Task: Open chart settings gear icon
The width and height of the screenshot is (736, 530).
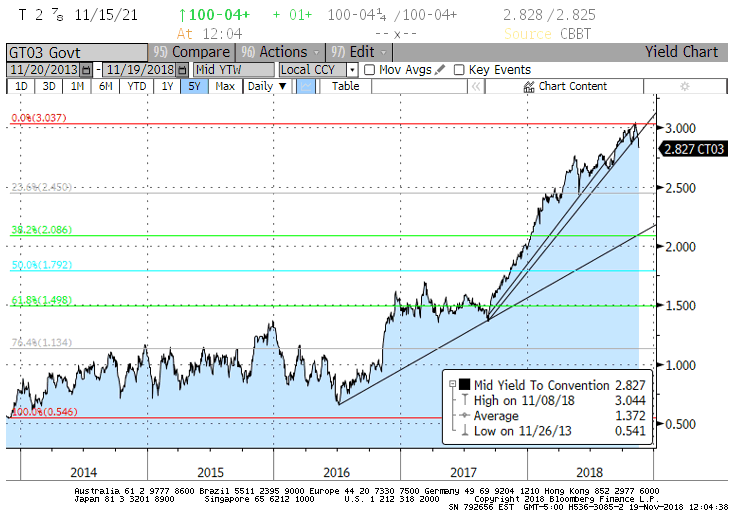Action: [685, 86]
